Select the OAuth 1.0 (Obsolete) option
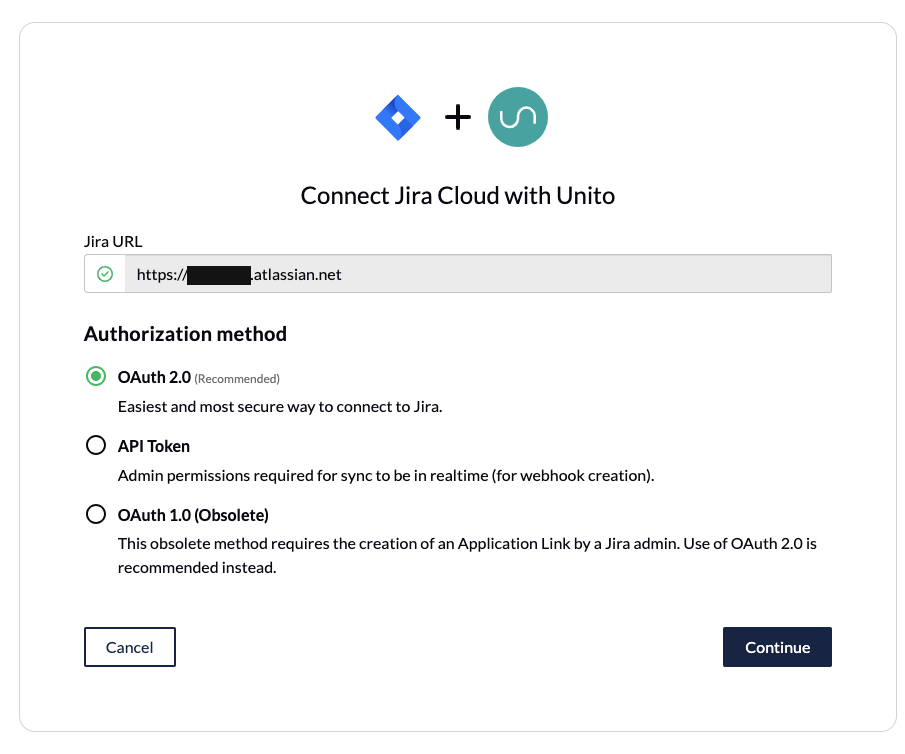 click(96, 513)
